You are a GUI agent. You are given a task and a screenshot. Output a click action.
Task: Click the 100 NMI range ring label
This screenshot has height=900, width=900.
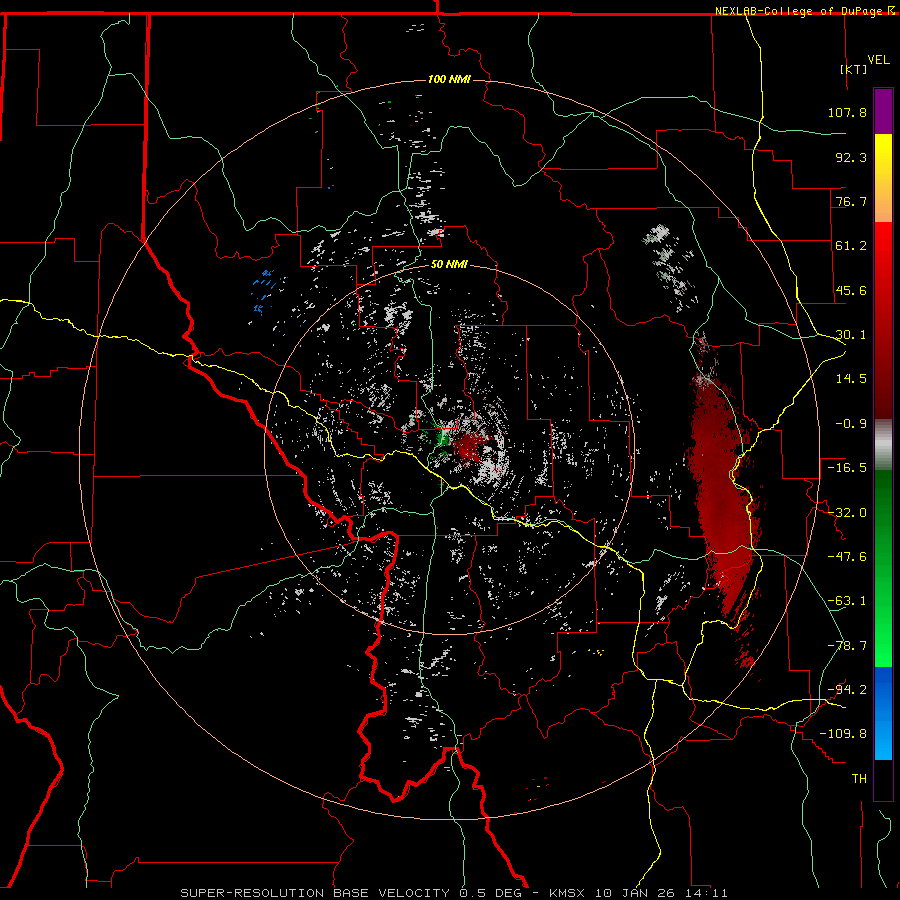(449, 79)
